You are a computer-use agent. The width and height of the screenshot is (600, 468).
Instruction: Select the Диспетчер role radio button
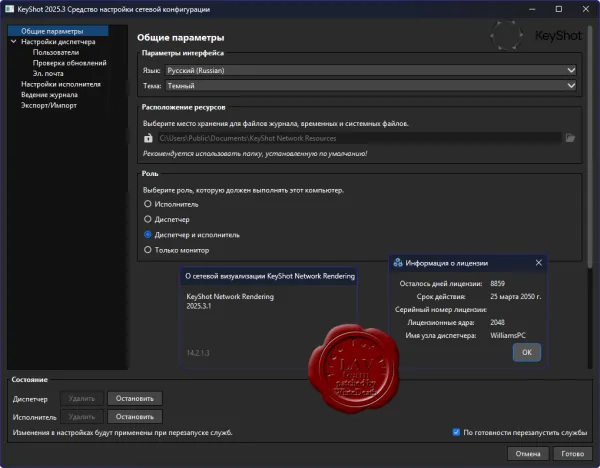pos(148,219)
